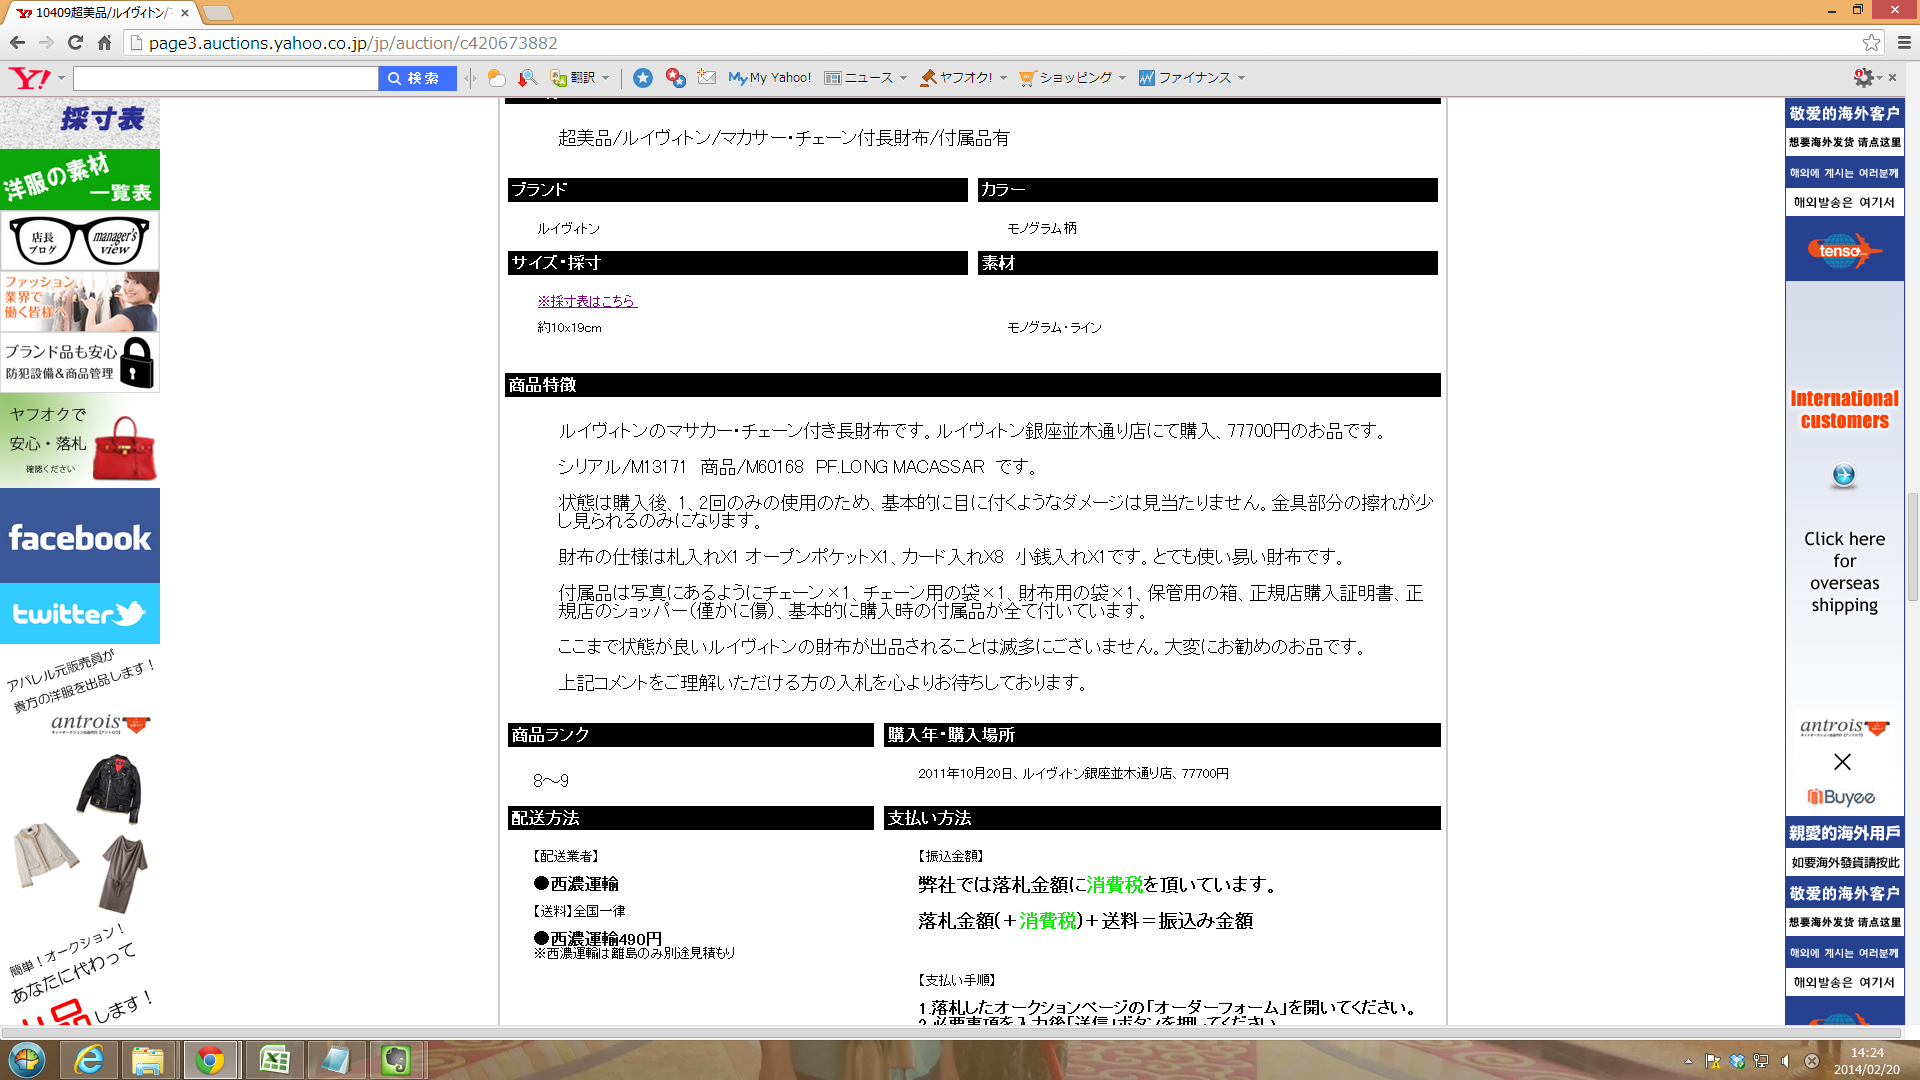Open the Windows Start menu
Viewport: 1920px width, 1080px height.
coord(27,1060)
